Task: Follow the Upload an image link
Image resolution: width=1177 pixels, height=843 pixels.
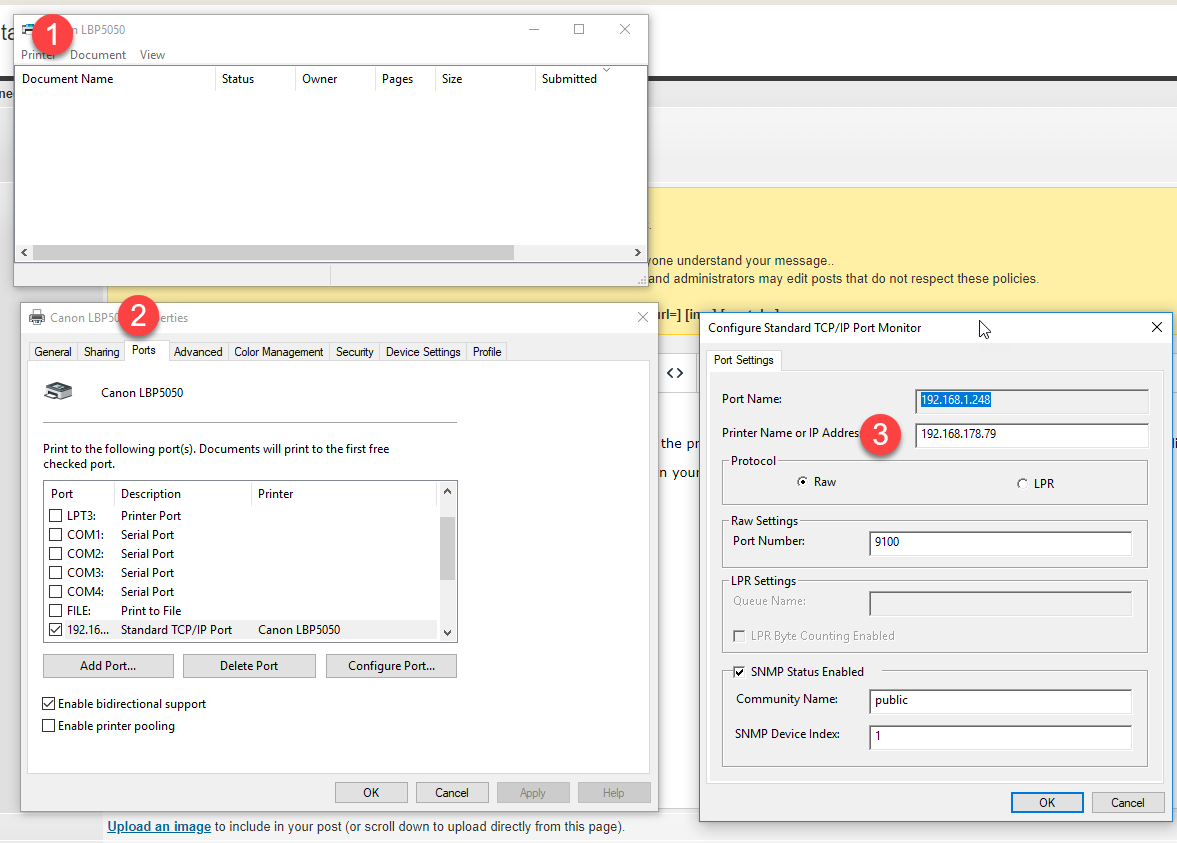Action: coord(159,826)
